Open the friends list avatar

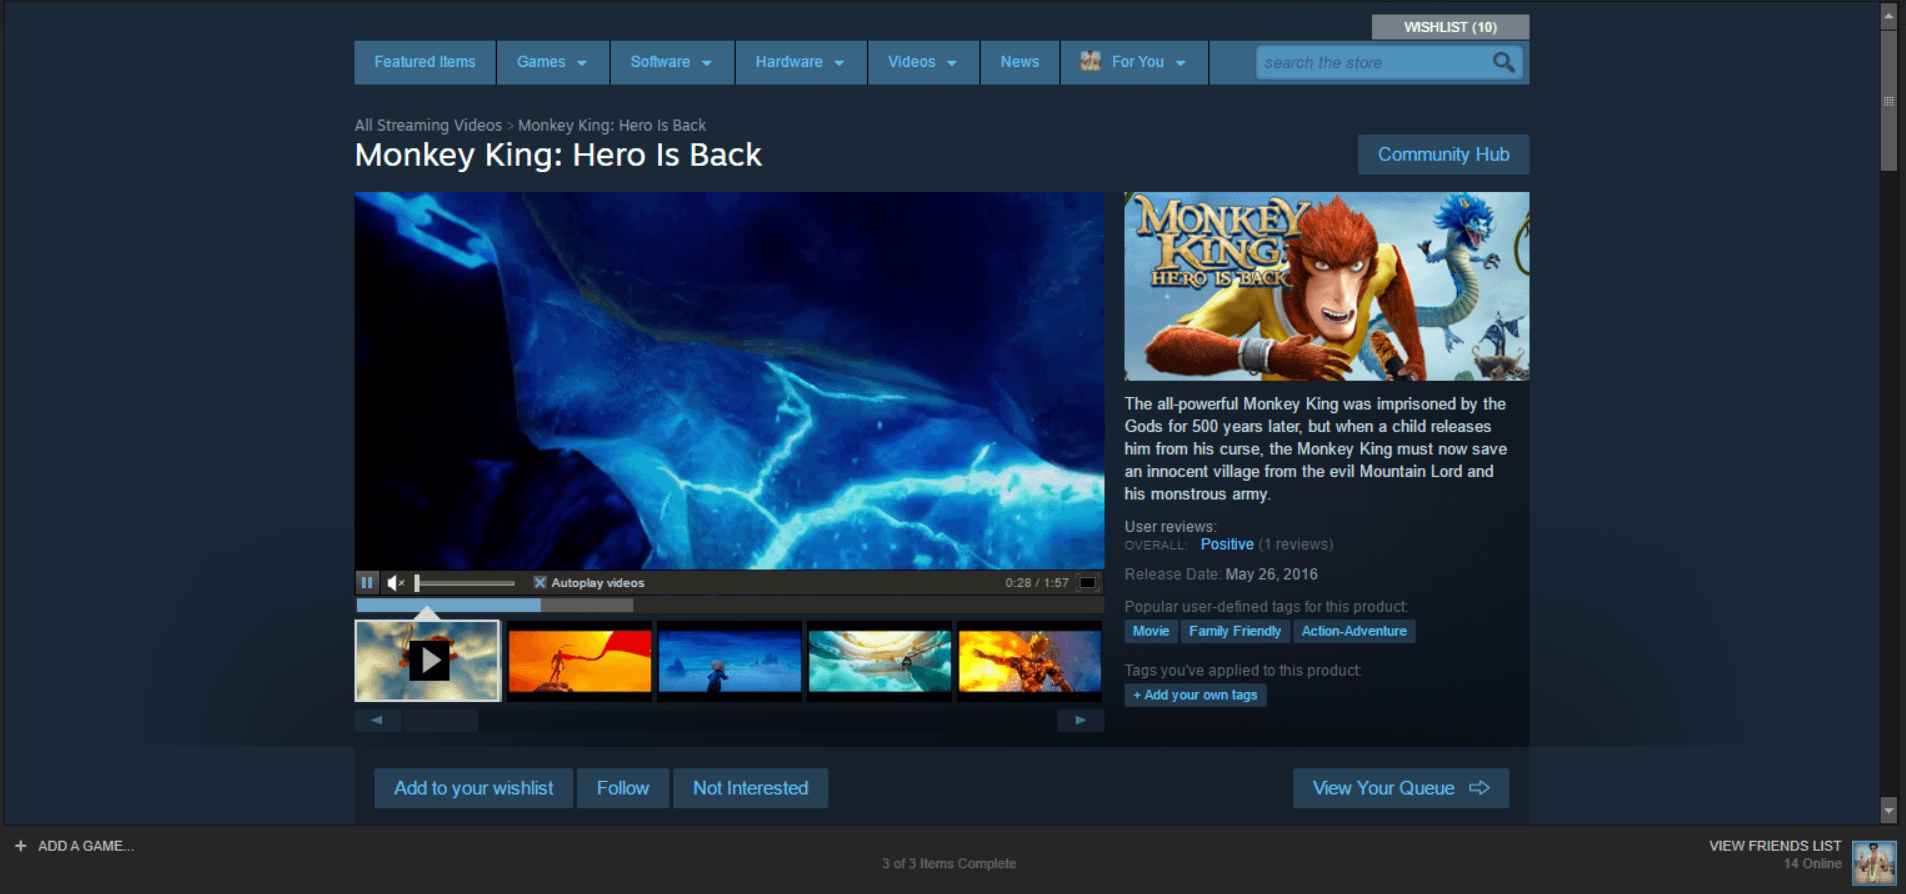[1874, 862]
